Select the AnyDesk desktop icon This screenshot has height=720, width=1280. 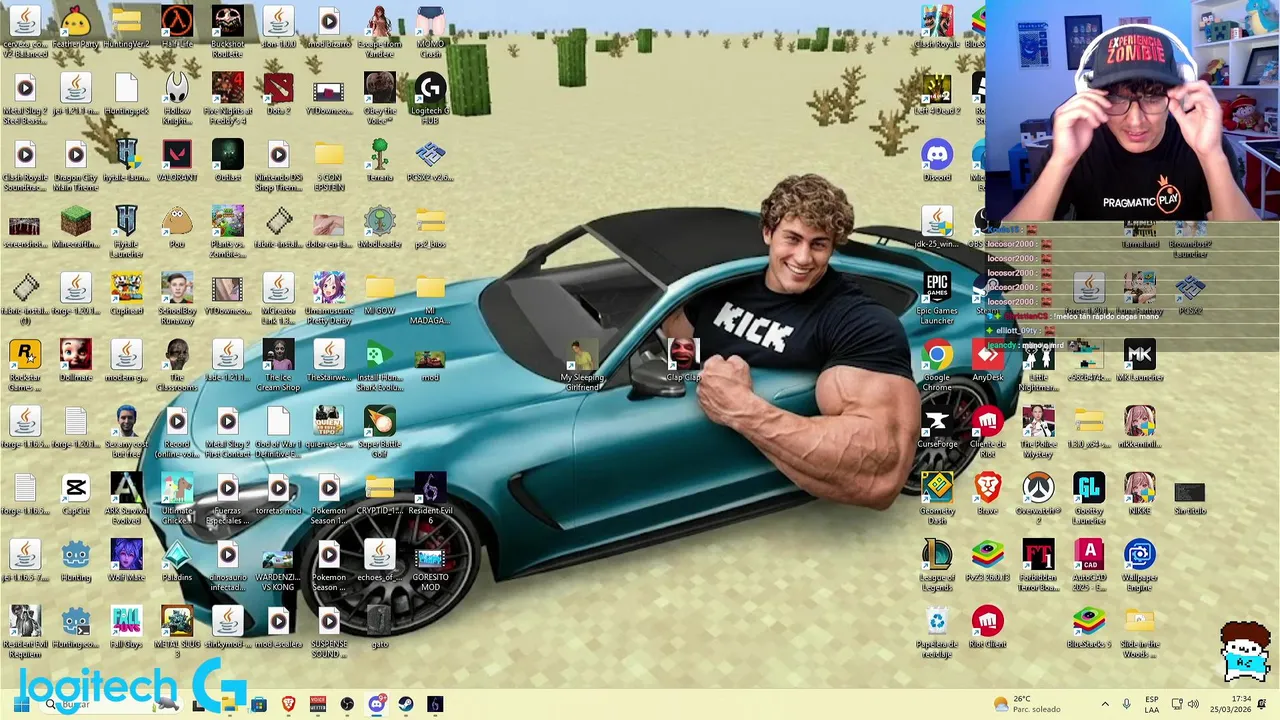point(988,361)
